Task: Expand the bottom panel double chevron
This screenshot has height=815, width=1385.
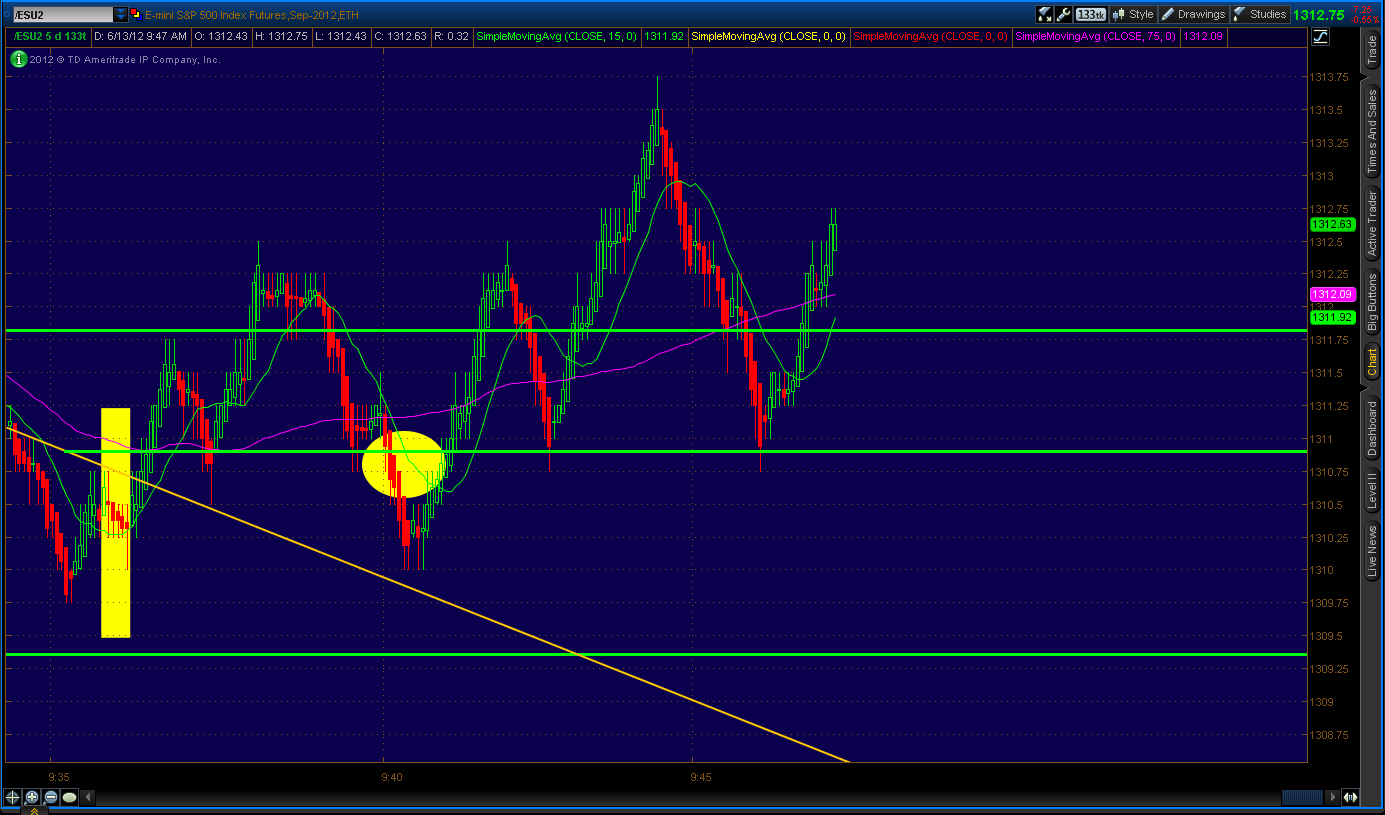Action: click(33, 811)
